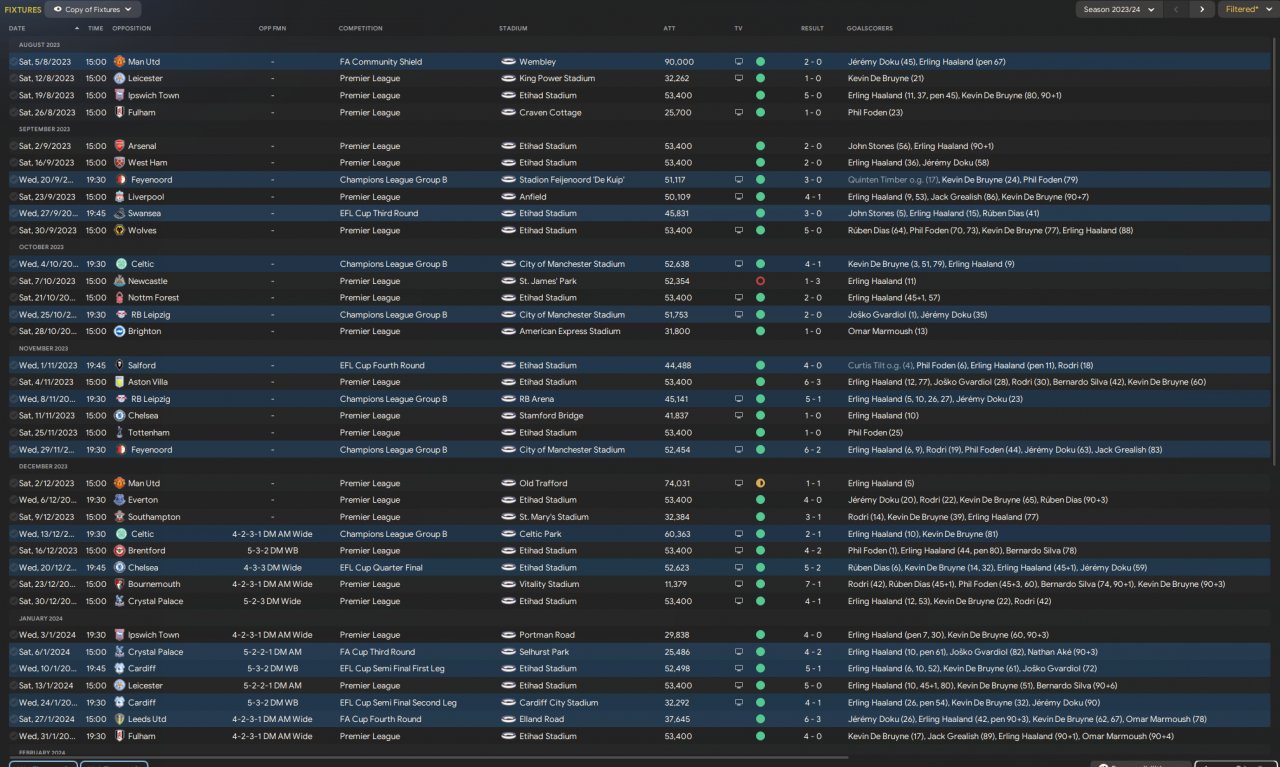
Task: Open the Filtered dropdown
Action: pyautogui.click(x=1247, y=9)
